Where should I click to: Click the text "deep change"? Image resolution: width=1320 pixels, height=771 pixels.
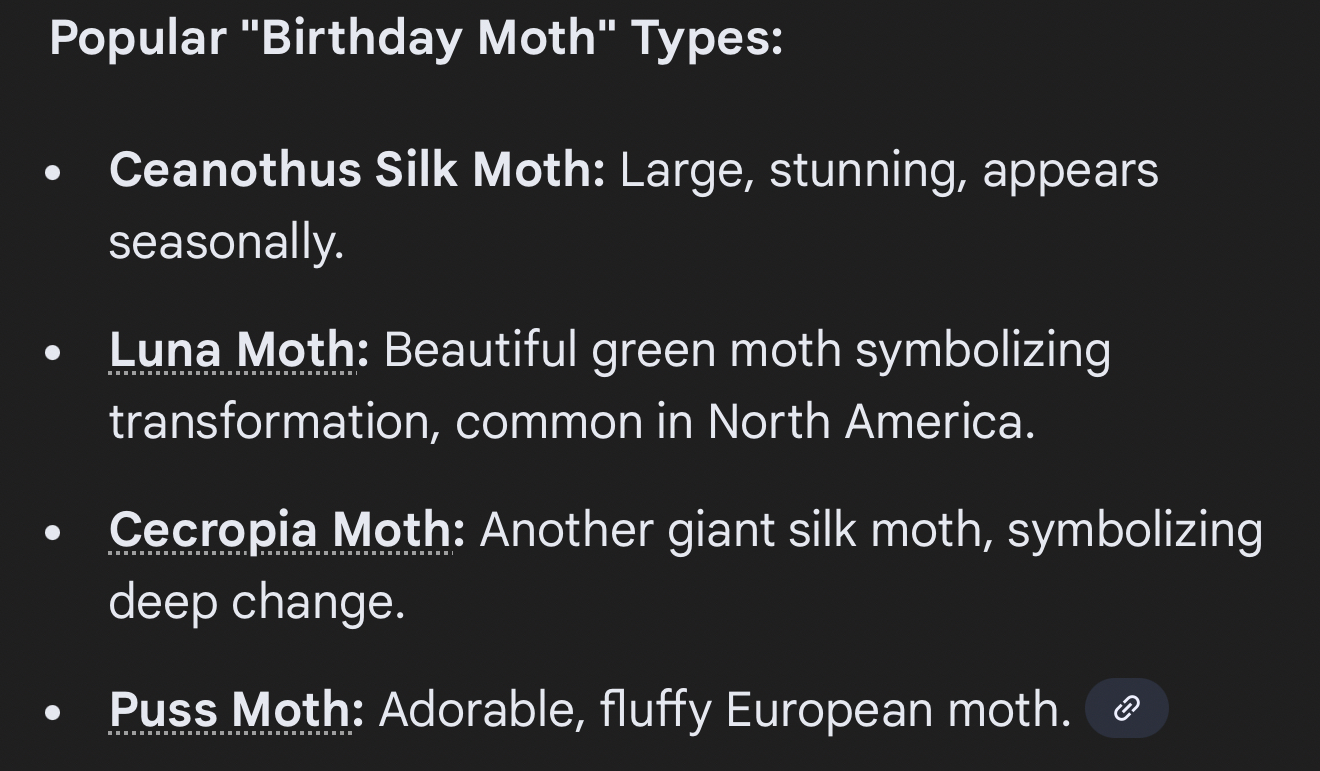click(254, 602)
